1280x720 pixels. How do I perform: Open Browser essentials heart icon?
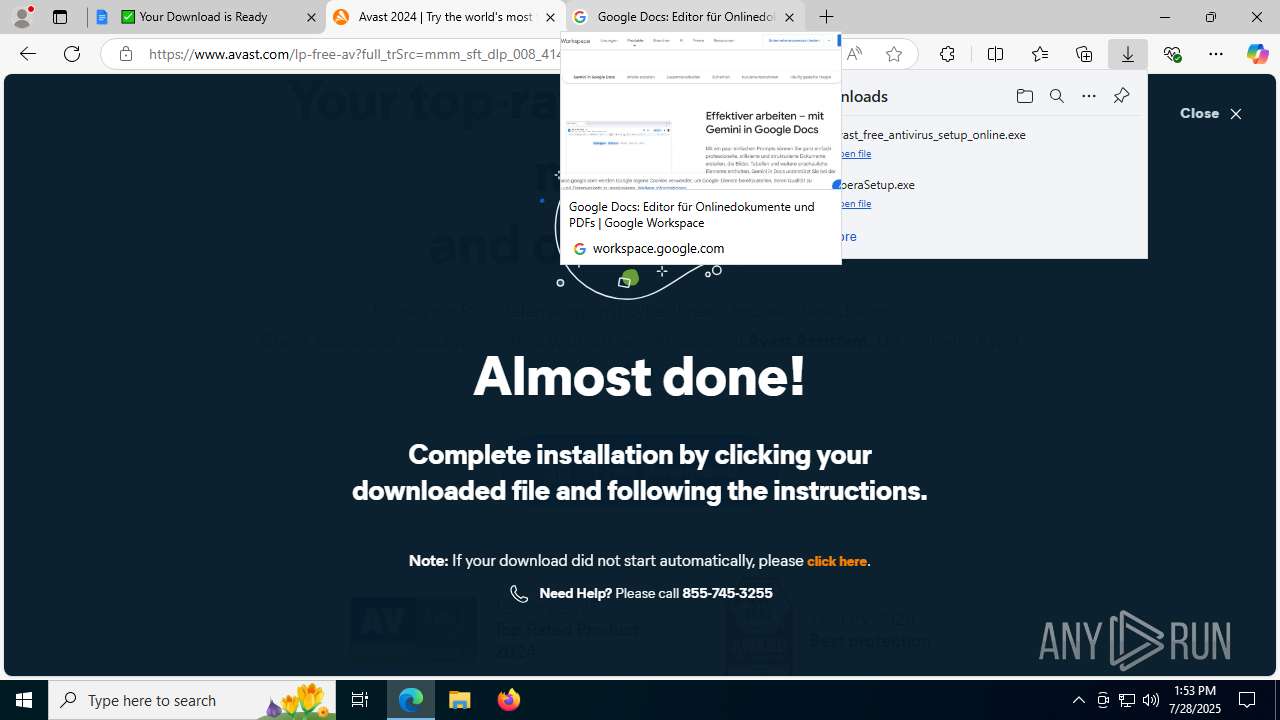coord(1172,54)
